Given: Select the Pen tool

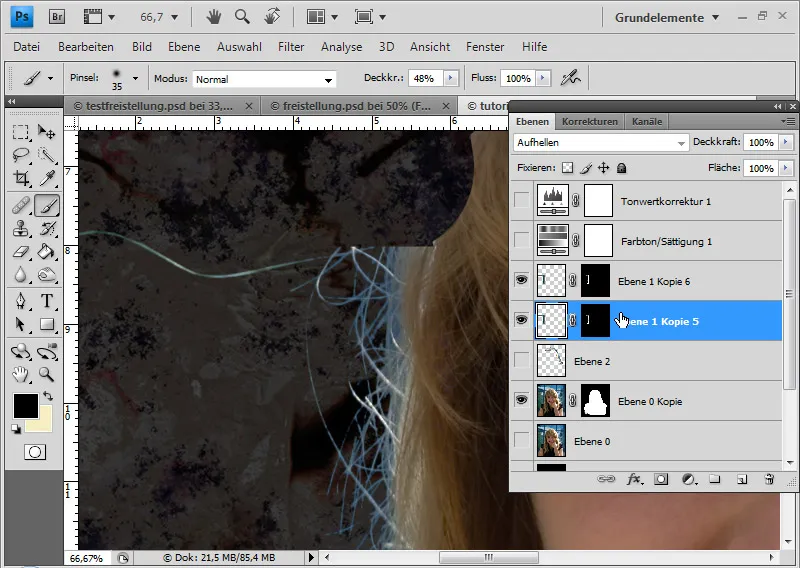Looking at the screenshot, I should click(20, 301).
